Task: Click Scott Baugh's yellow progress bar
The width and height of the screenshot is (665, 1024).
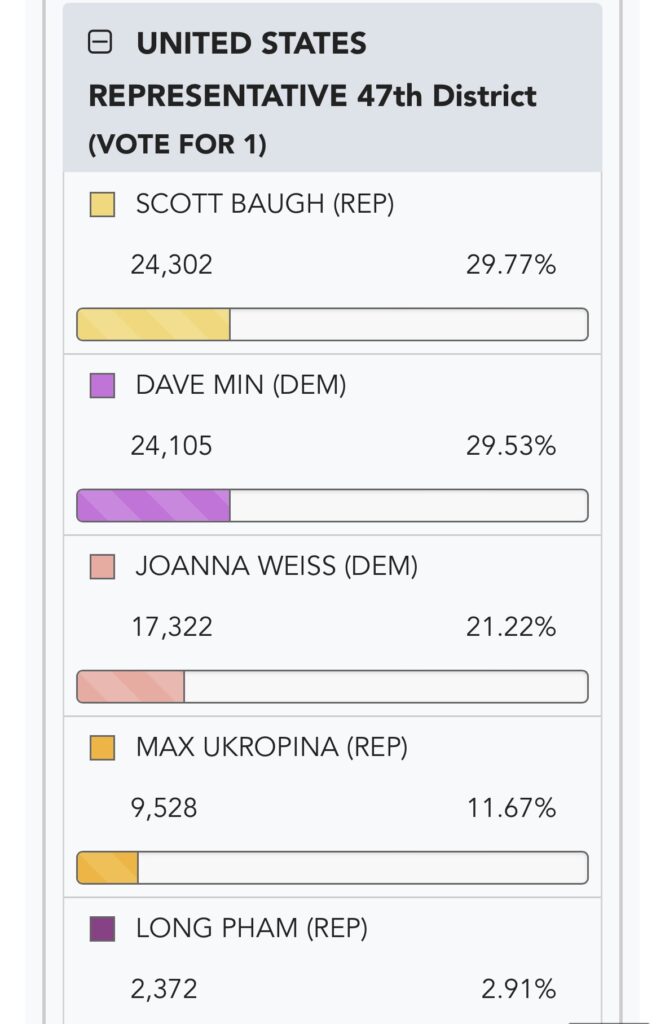Action: tap(332, 325)
